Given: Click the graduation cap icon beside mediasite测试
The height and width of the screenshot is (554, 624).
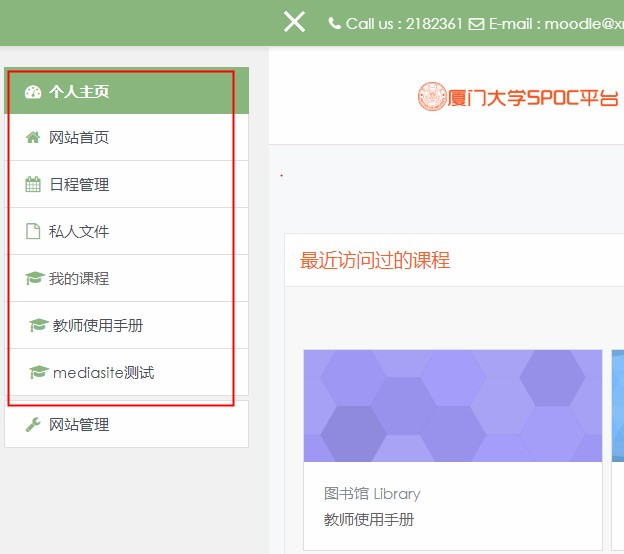Looking at the screenshot, I should (x=38, y=373).
